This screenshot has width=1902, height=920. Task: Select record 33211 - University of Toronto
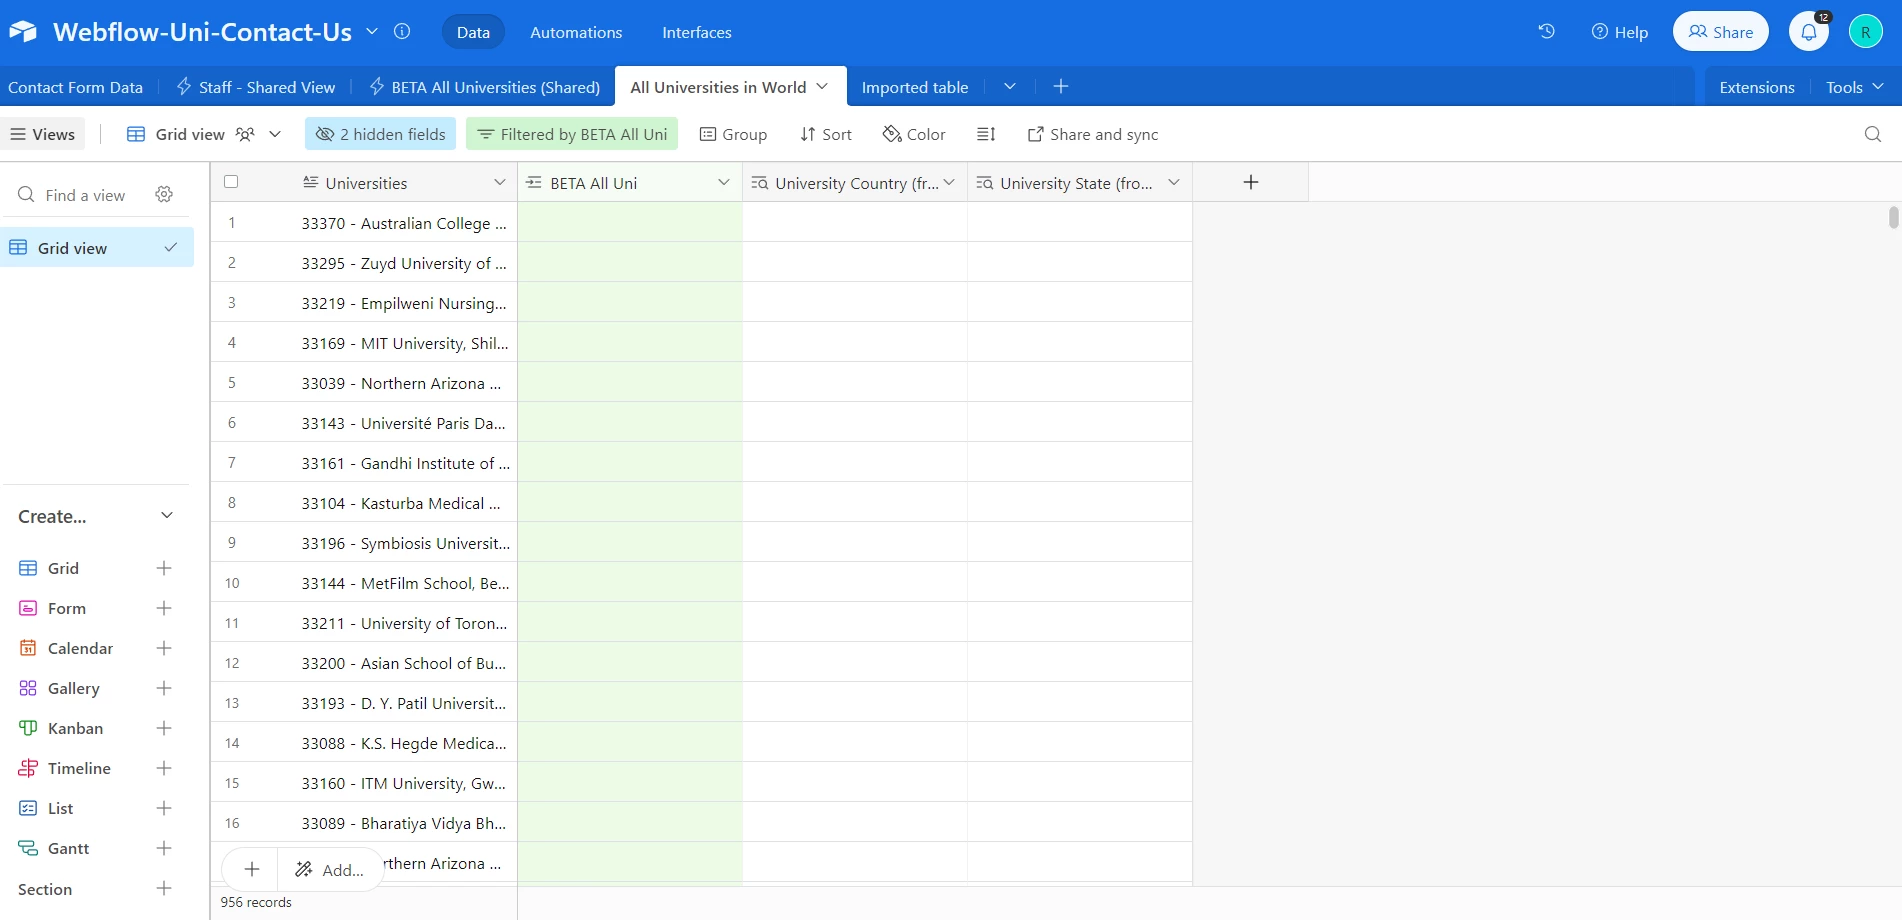point(404,623)
